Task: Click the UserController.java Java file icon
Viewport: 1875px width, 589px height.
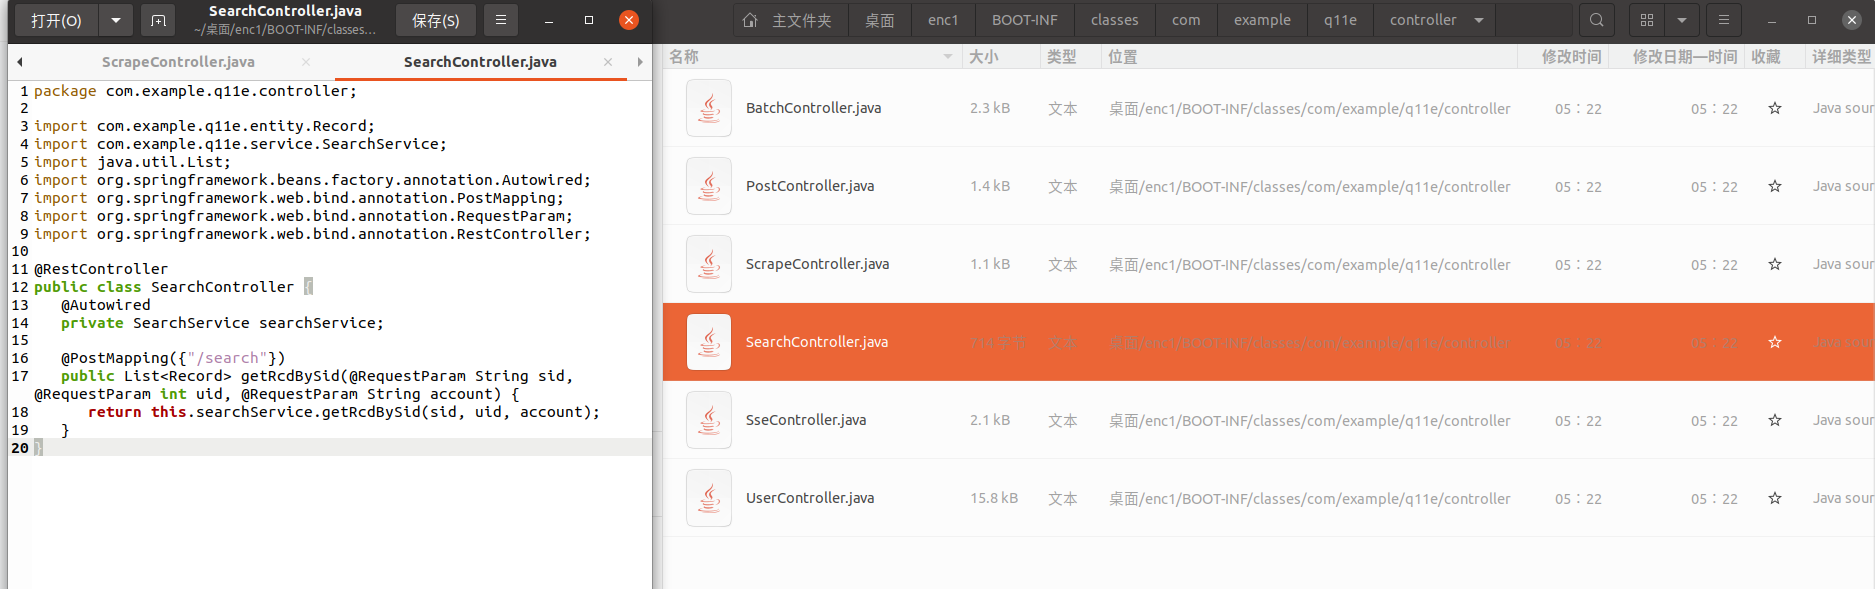Action: coord(709,498)
